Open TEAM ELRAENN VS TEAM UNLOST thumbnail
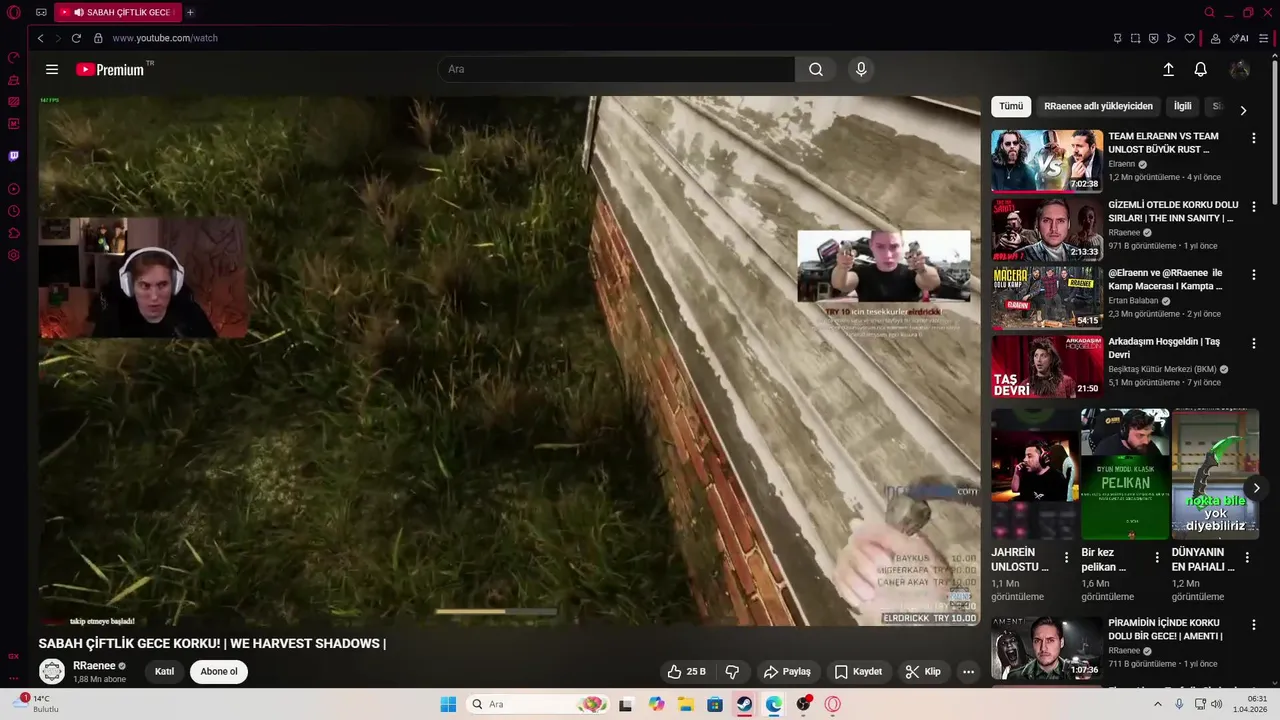 point(1047,160)
